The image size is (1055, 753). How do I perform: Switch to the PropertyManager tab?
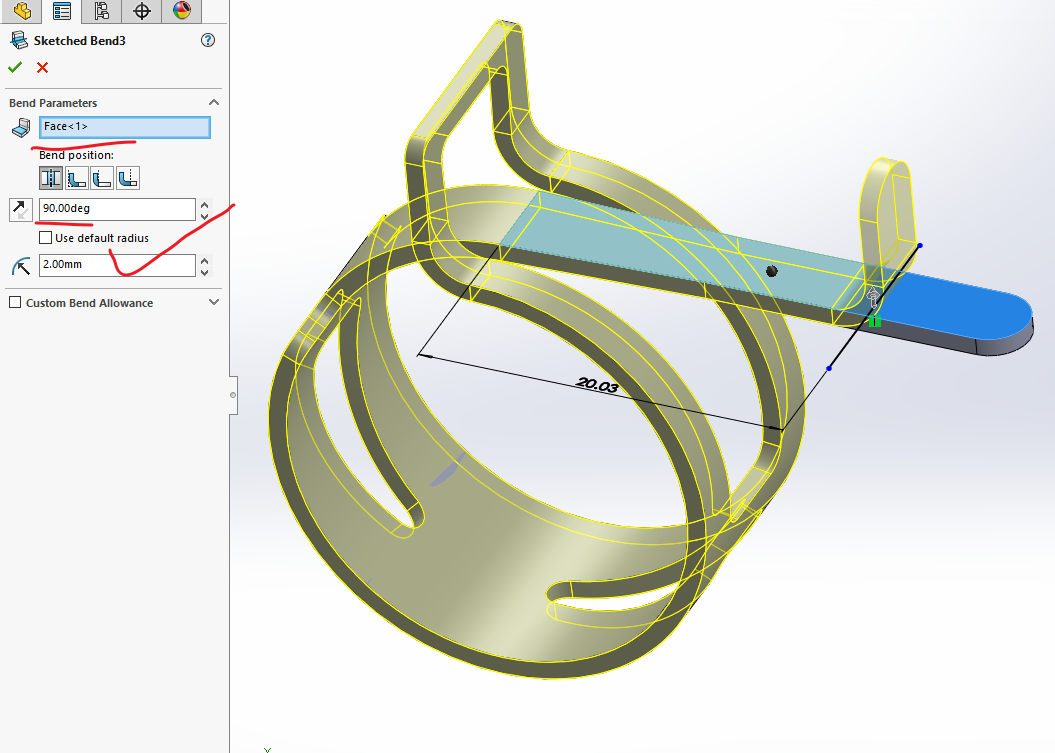62,10
